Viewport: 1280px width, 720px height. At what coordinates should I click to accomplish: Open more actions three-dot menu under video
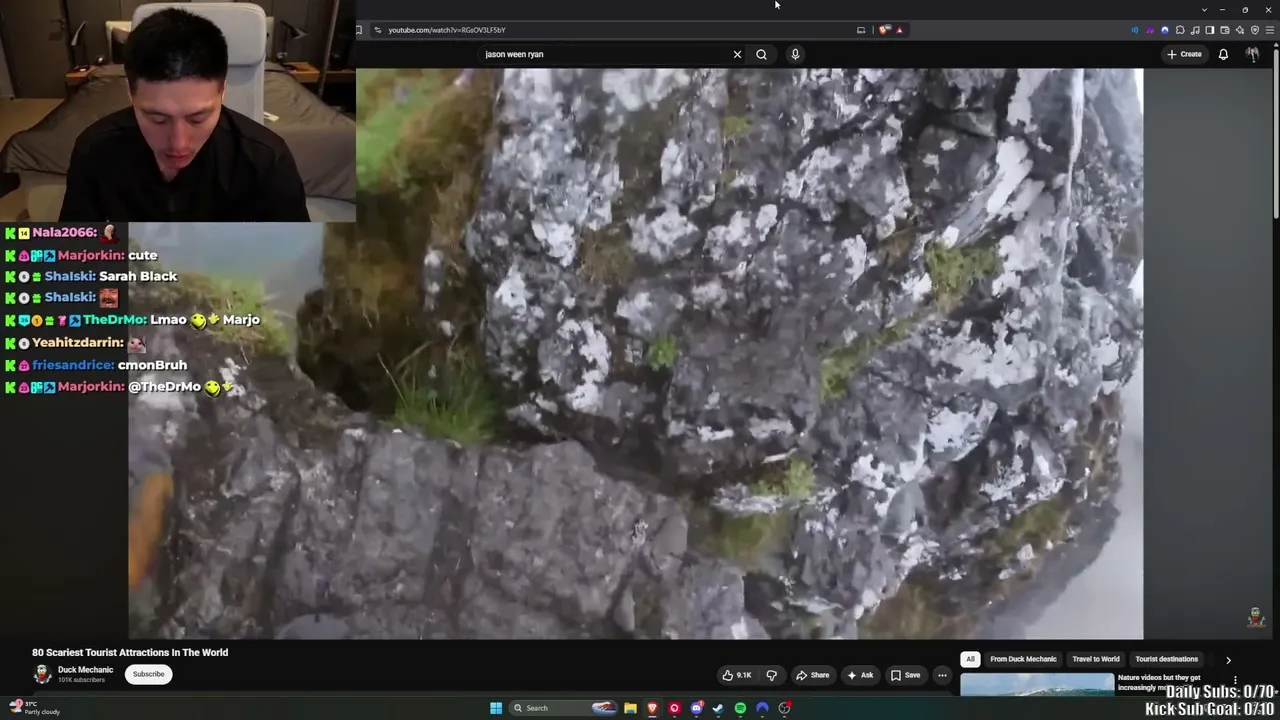coord(942,675)
